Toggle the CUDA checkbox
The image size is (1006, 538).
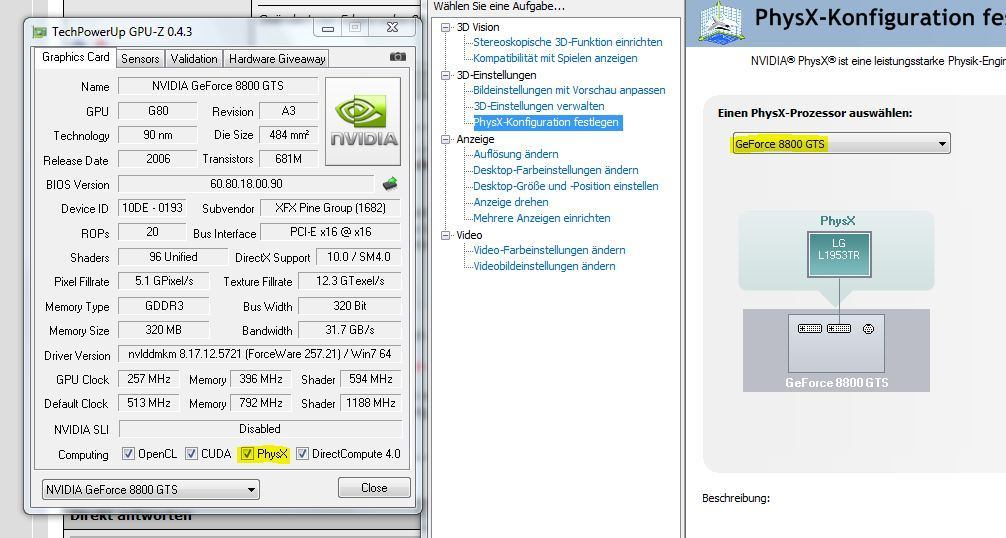191,453
